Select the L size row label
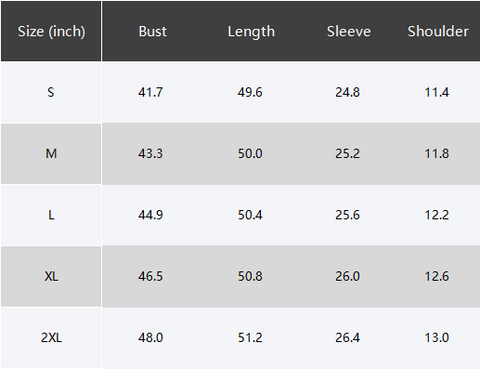This screenshot has height=369, width=480. click(51, 215)
